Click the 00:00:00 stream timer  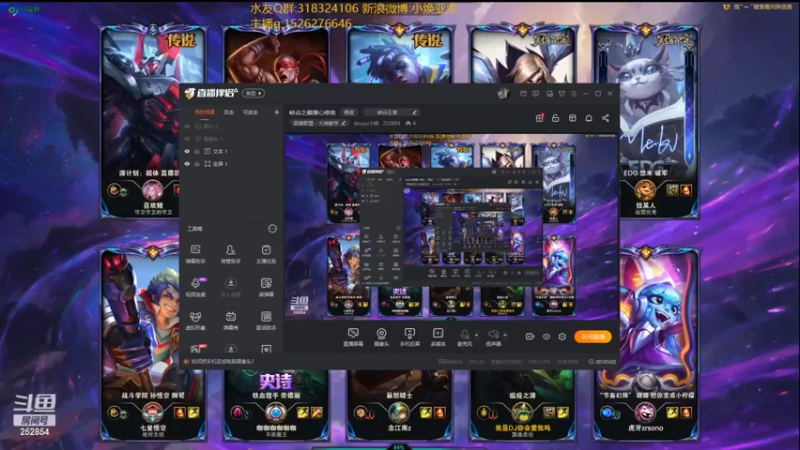tap(602, 362)
